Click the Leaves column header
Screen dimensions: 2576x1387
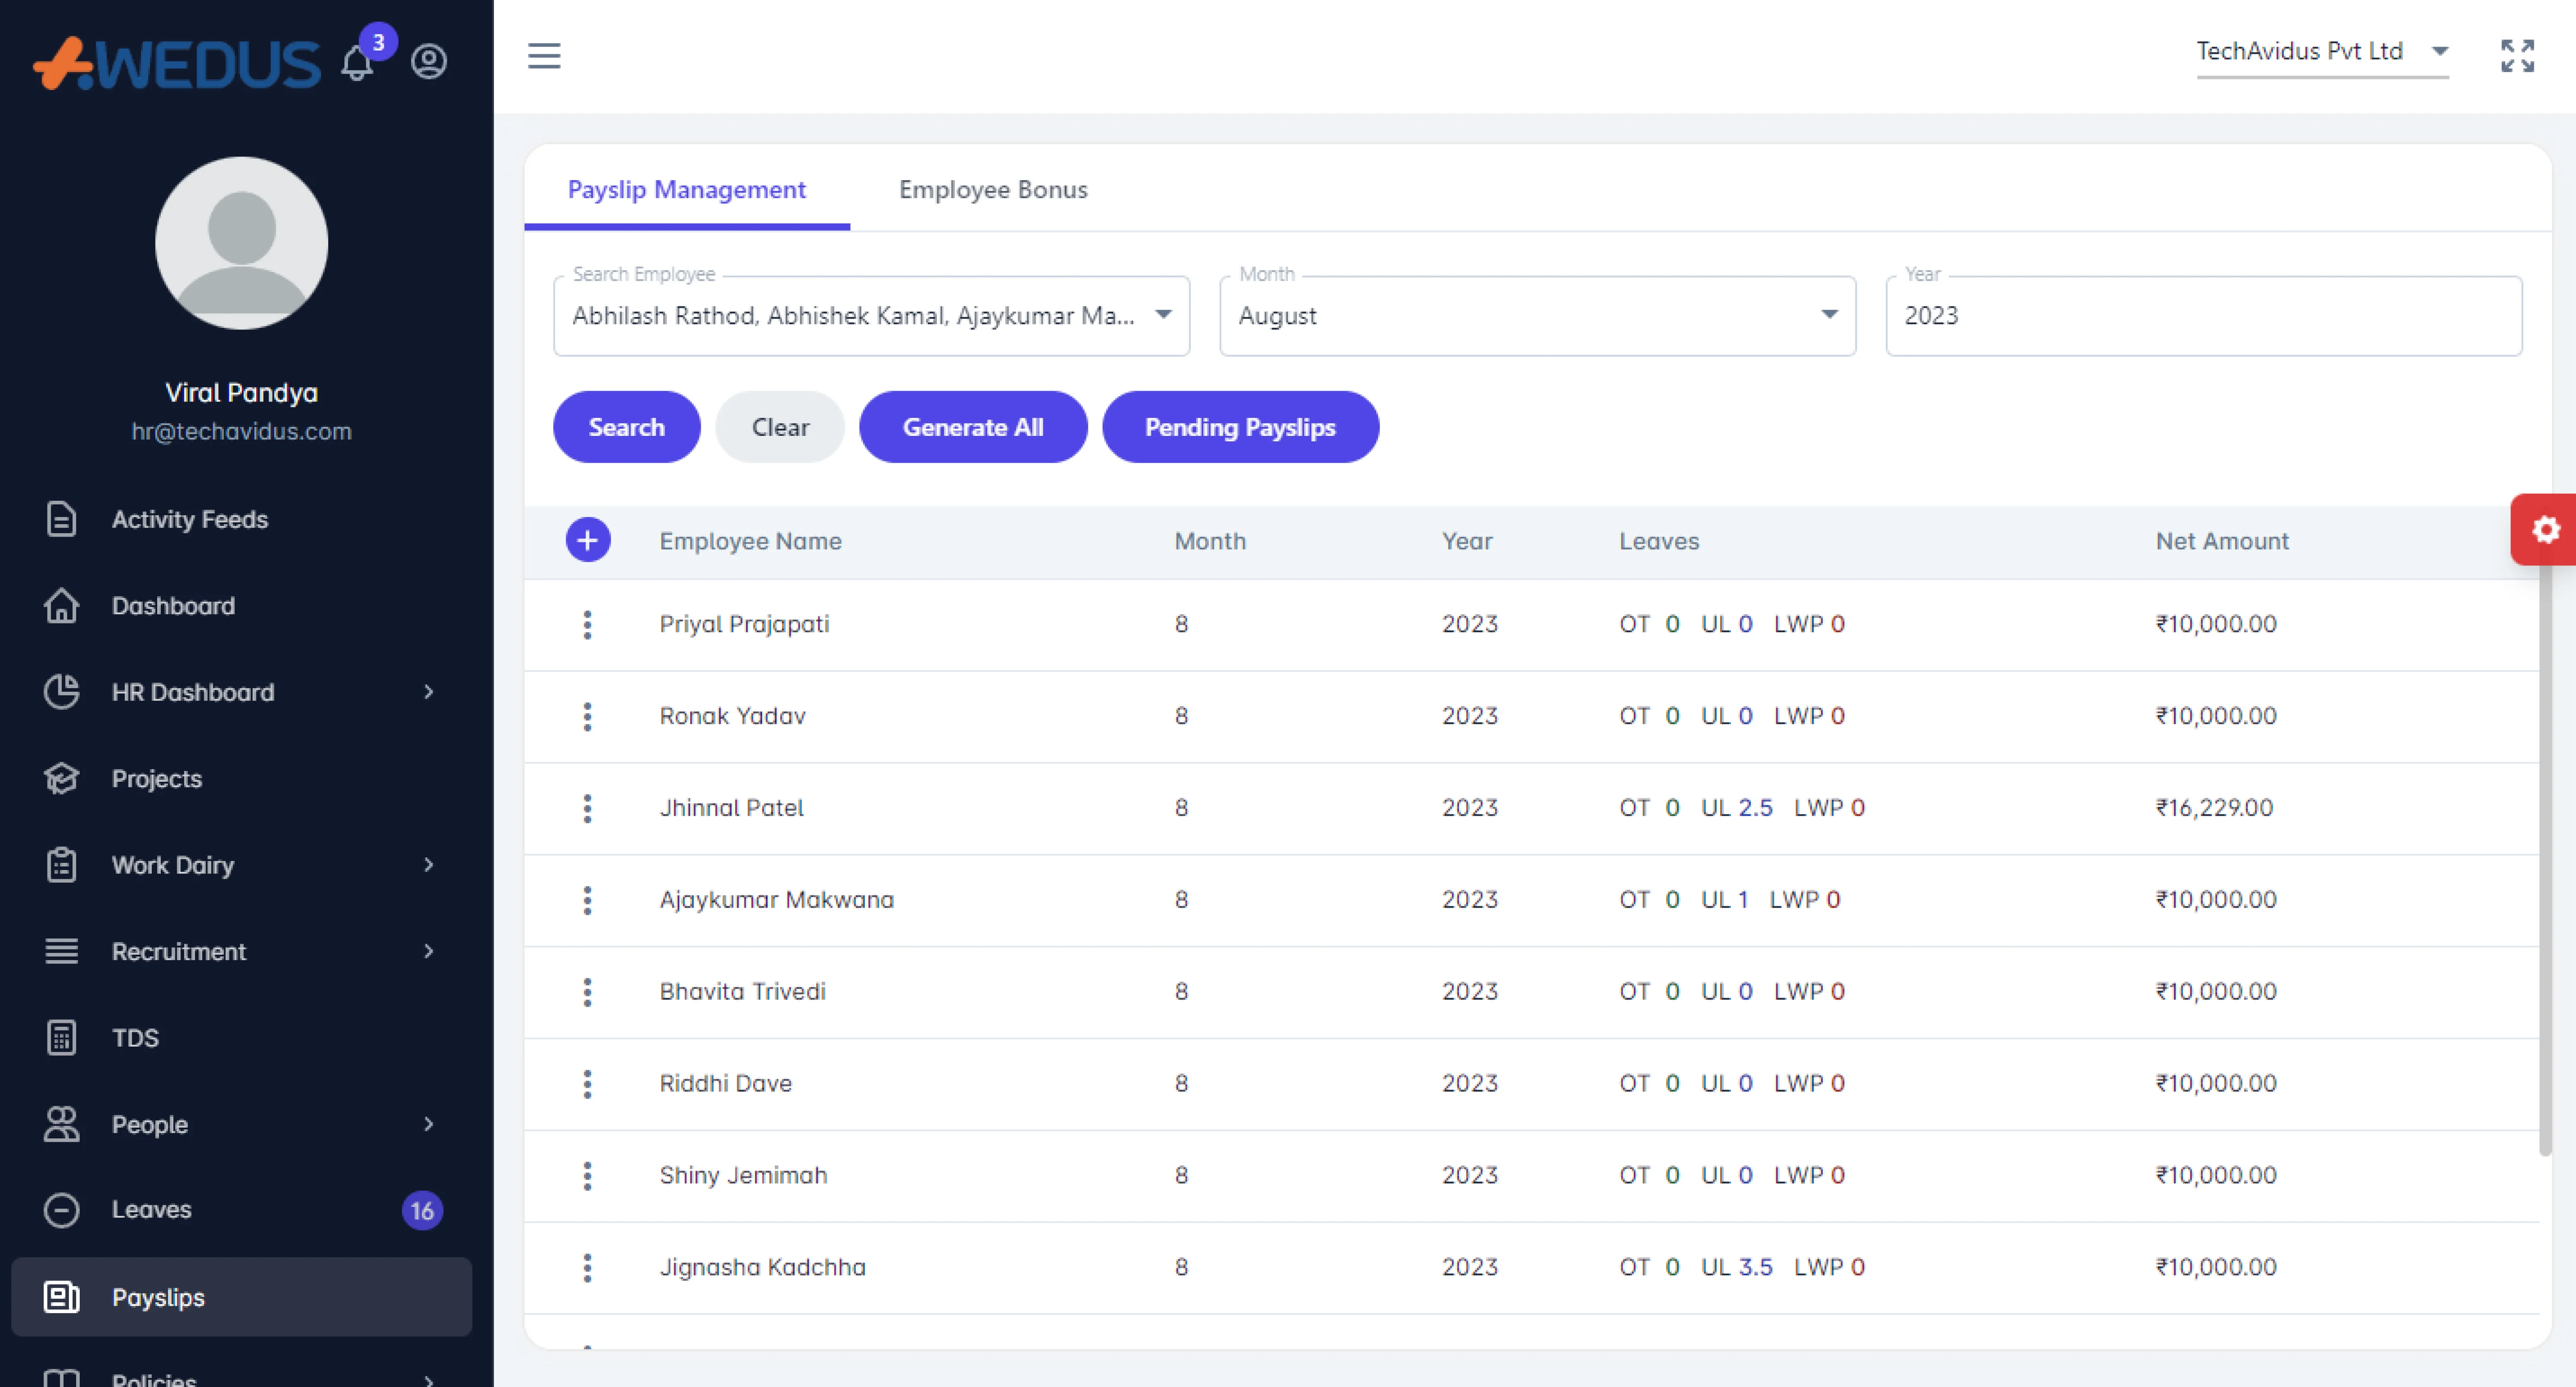point(1659,541)
